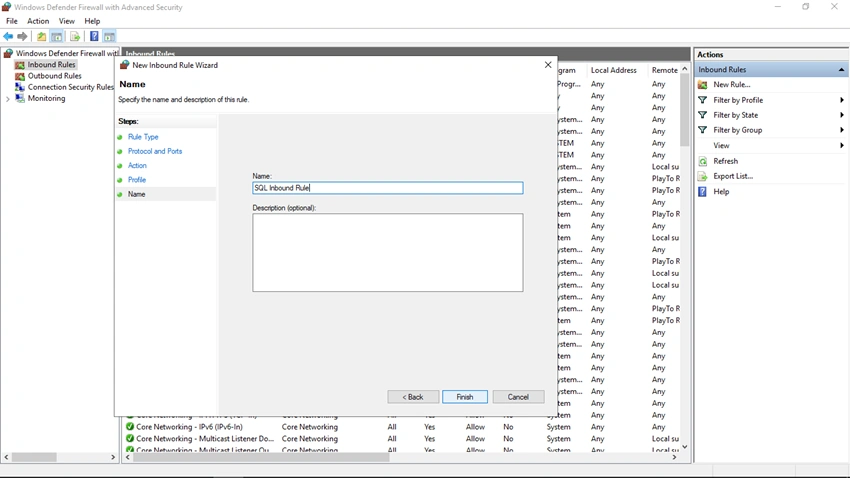Image resolution: width=850 pixels, height=478 pixels.
Task: Click the New Rule icon in Actions pane
Action: 703,85
